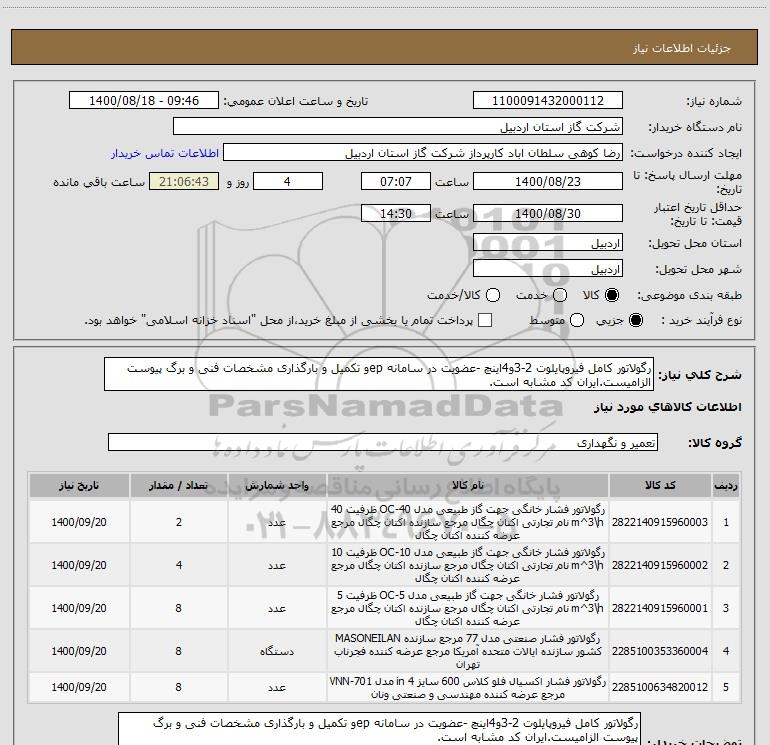Click the unit دستگاه in row 4
The image size is (770, 745).
(x=277, y=651)
